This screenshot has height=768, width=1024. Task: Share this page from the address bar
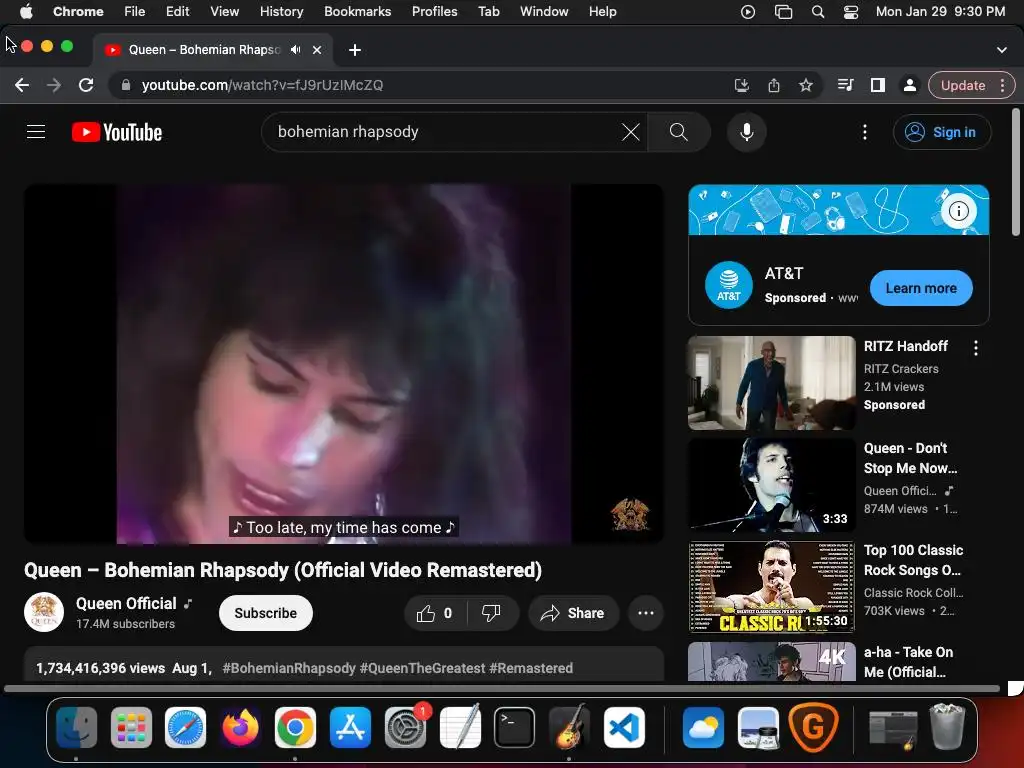[x=774, y=85]
